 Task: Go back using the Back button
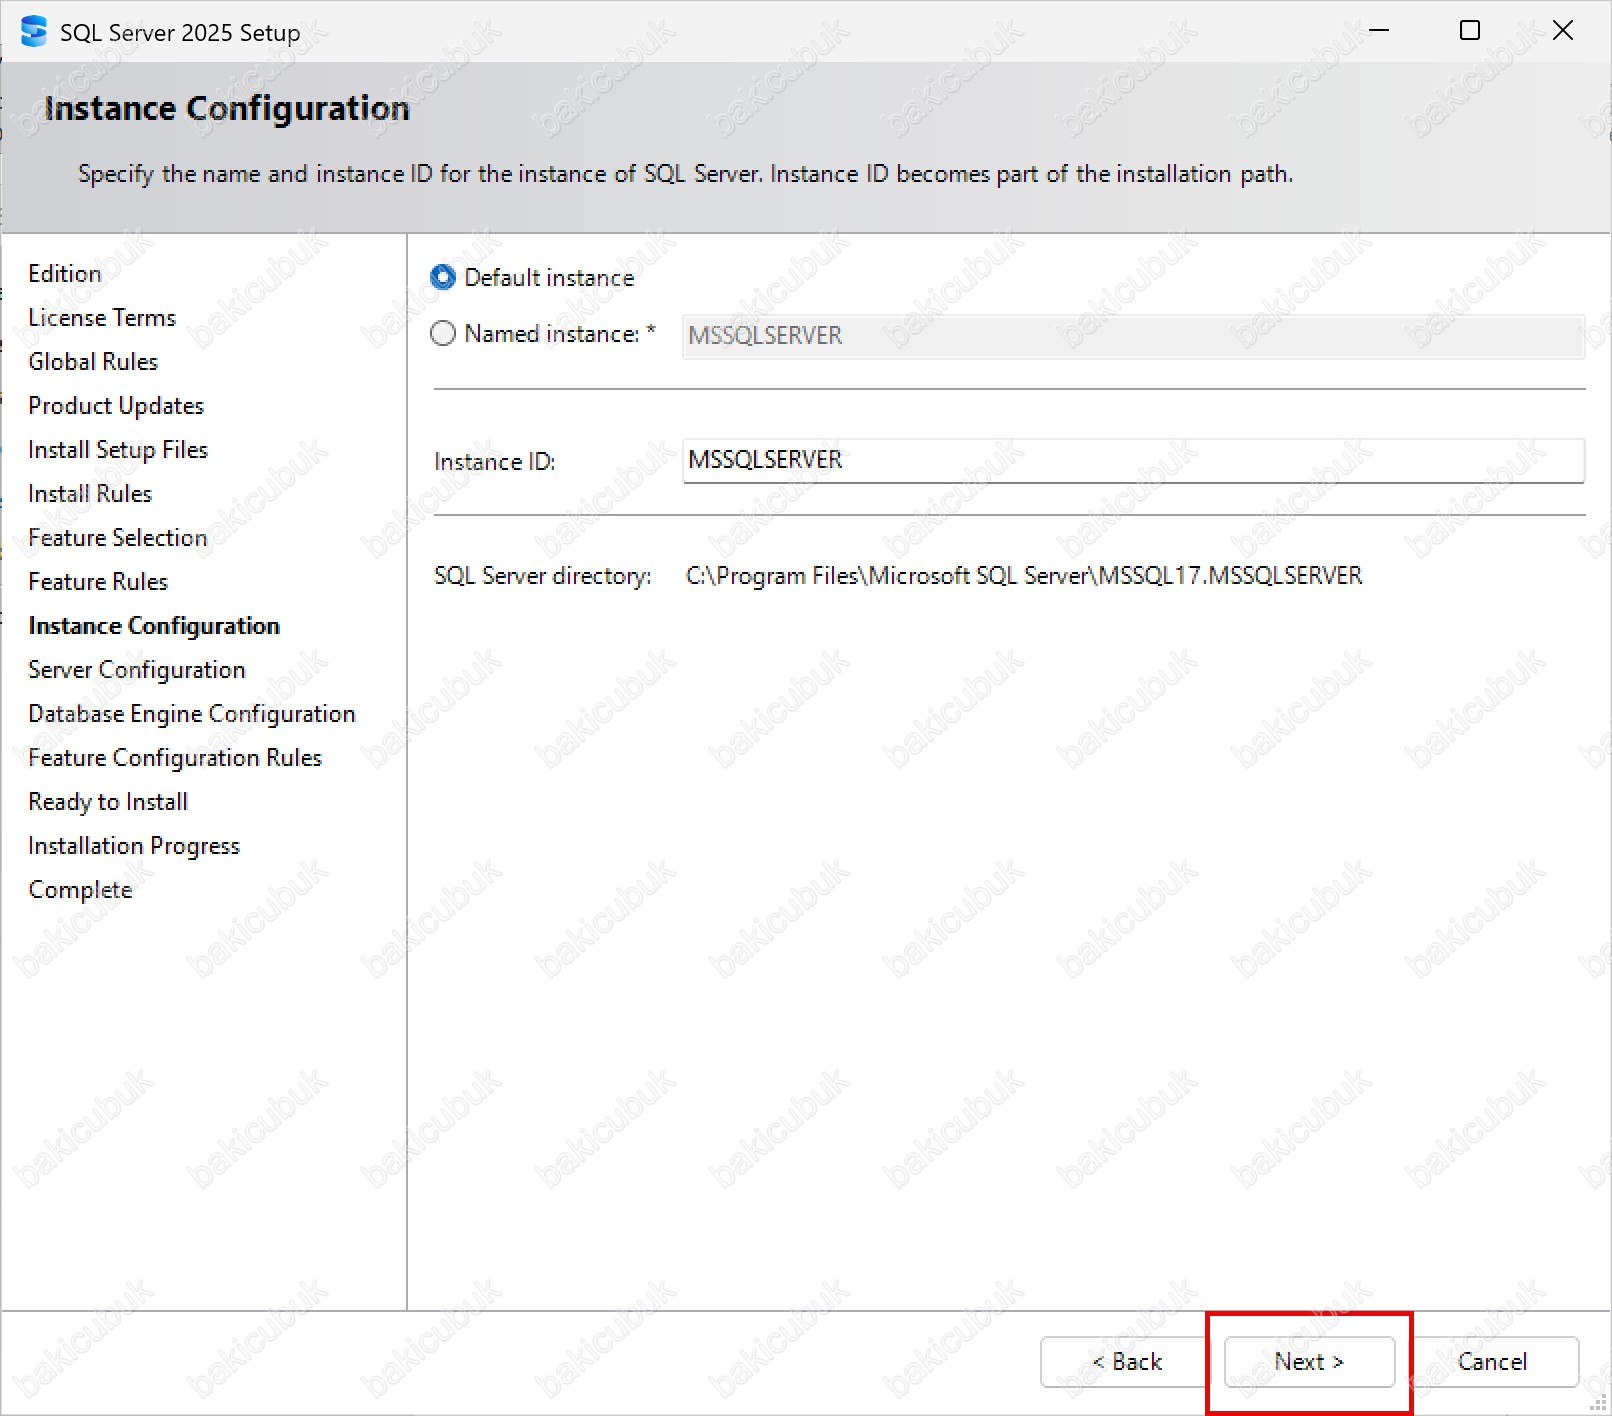click(1125, 1362)
